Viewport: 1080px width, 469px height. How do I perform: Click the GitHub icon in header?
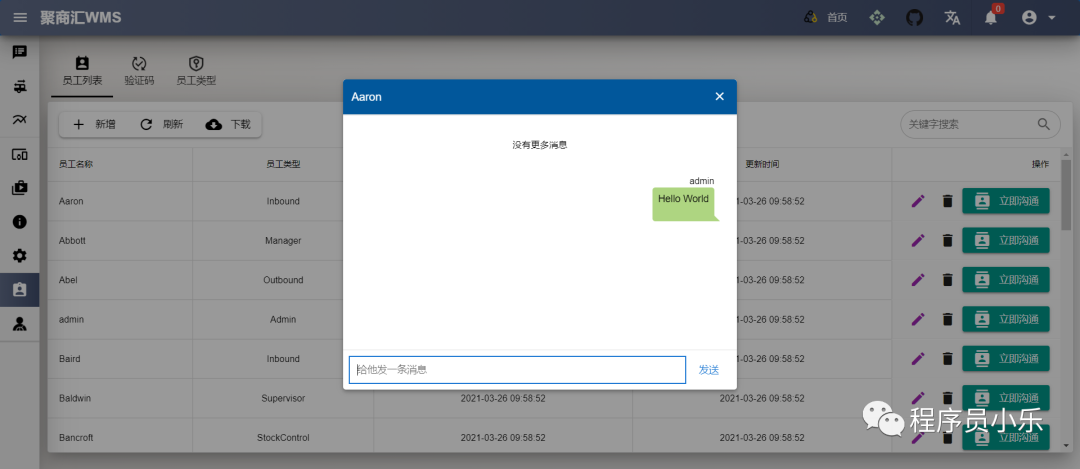click(914, 17)
